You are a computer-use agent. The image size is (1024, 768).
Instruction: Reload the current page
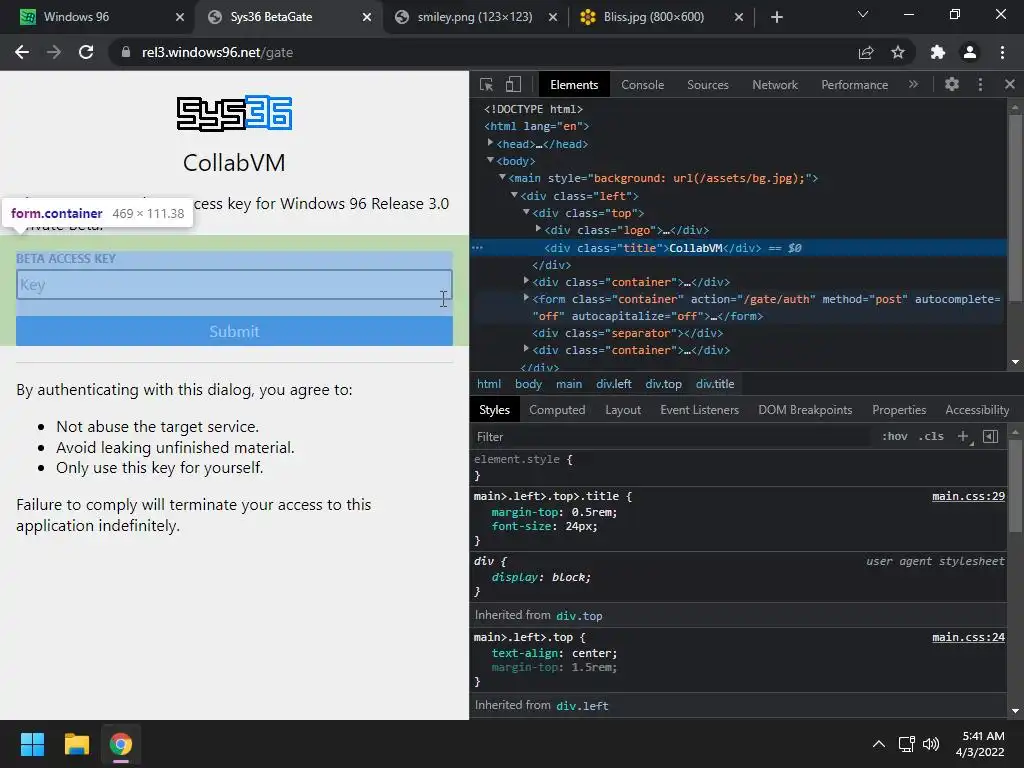86,52
